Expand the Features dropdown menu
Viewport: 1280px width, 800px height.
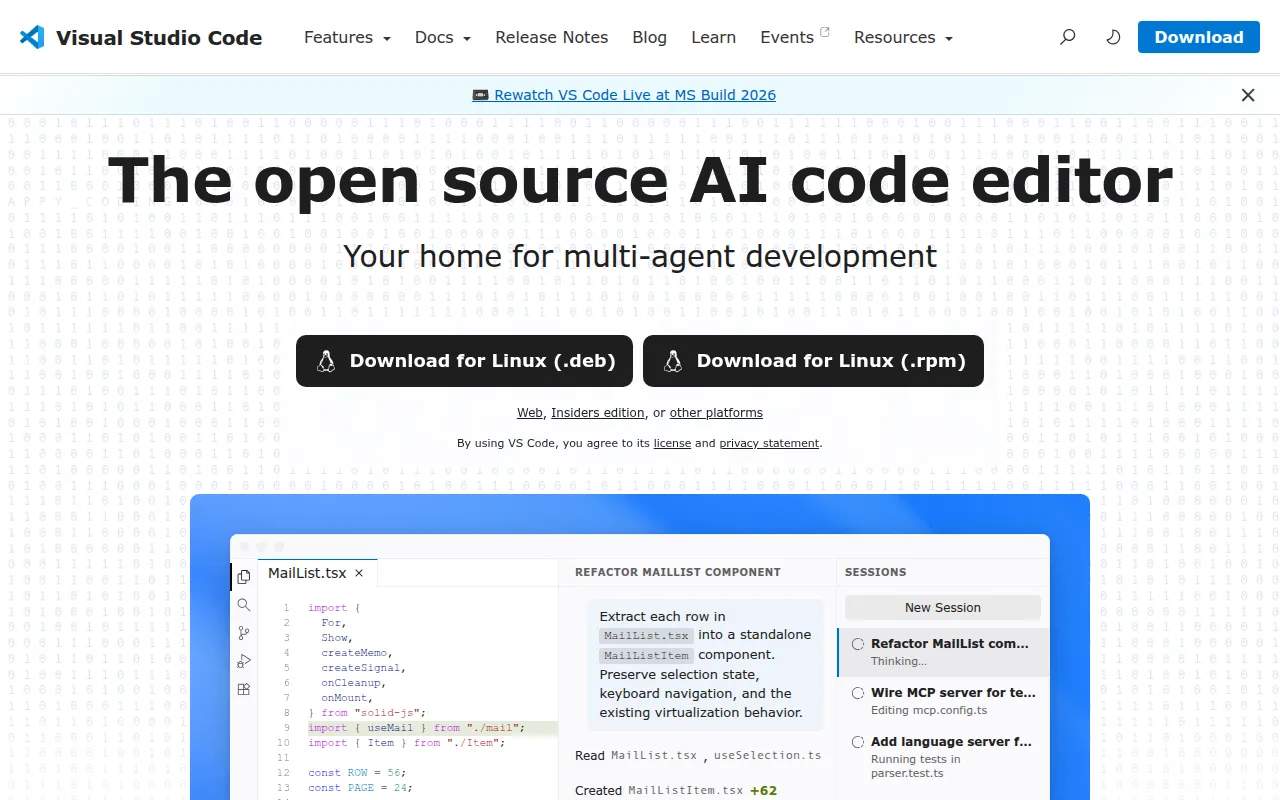(347, 37)
